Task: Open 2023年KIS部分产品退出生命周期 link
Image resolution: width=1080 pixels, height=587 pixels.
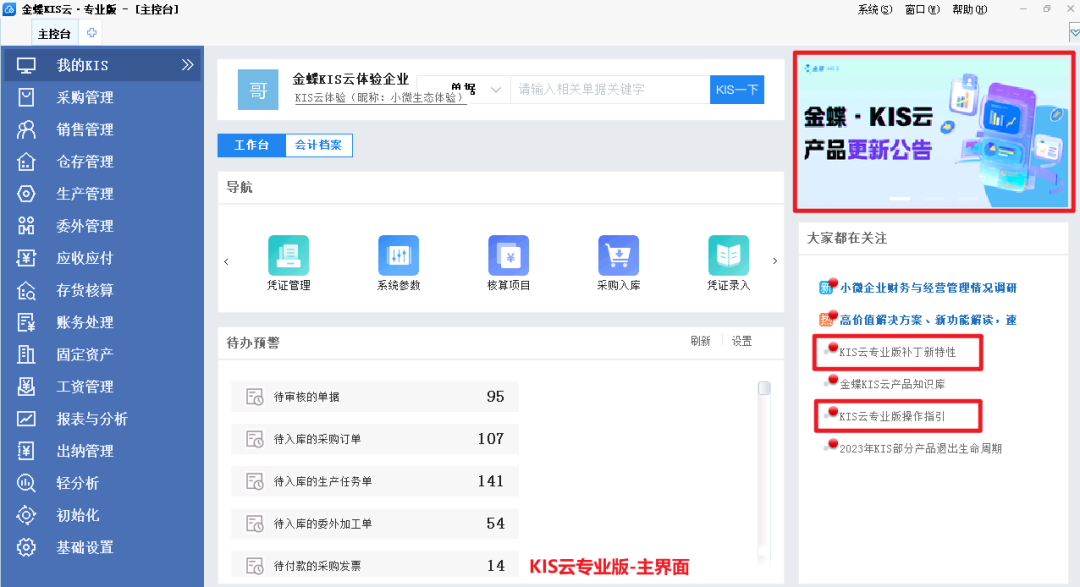Action: [920, 449]
